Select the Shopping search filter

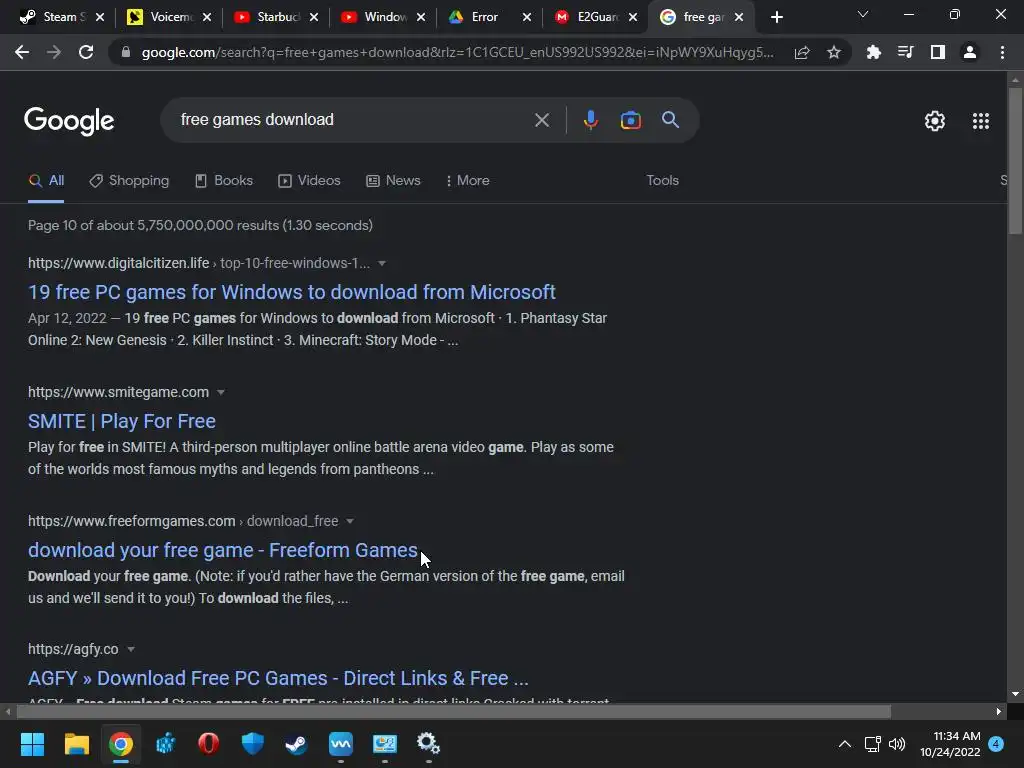[129, 181]
